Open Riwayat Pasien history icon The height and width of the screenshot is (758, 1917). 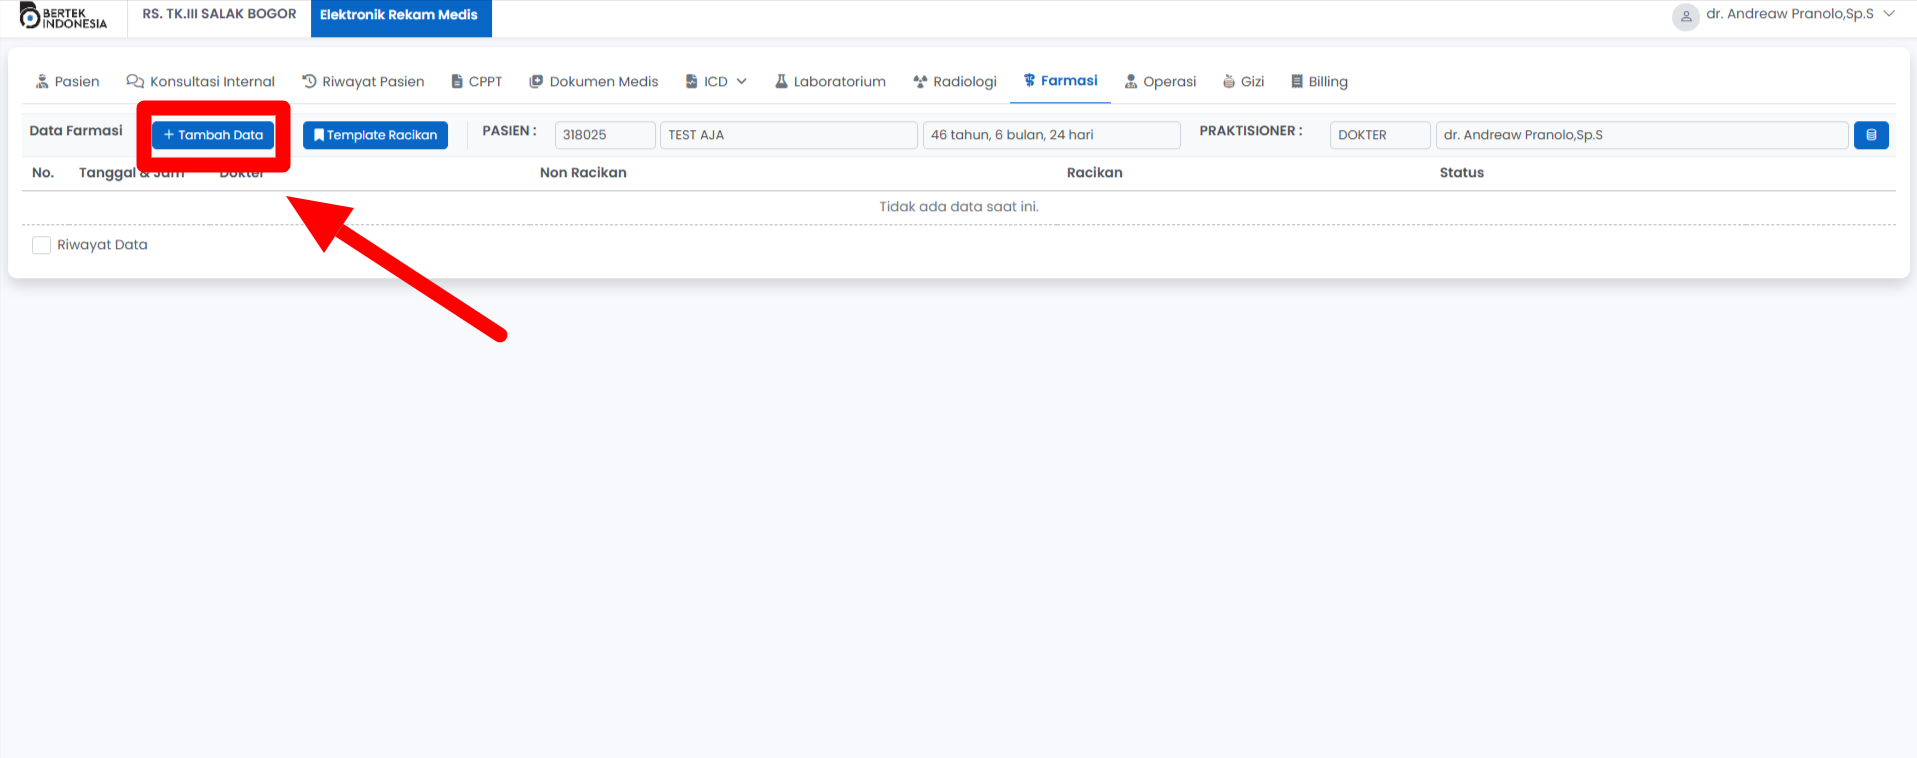click(309, 81)
